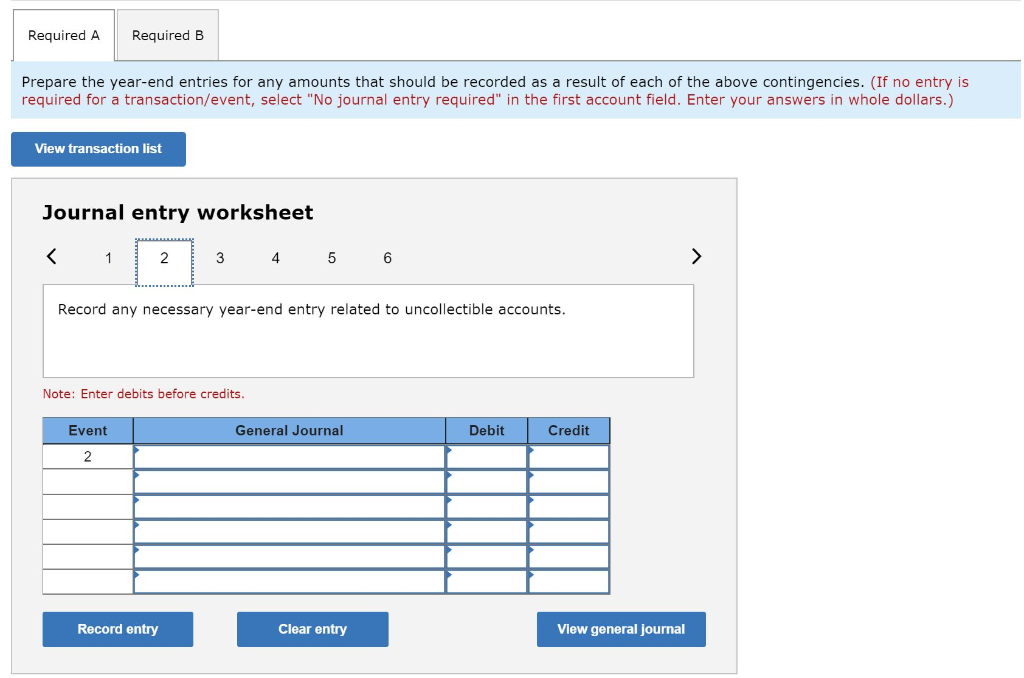Click Credit field in second row
1024x678 pixels.
(569, 481)
